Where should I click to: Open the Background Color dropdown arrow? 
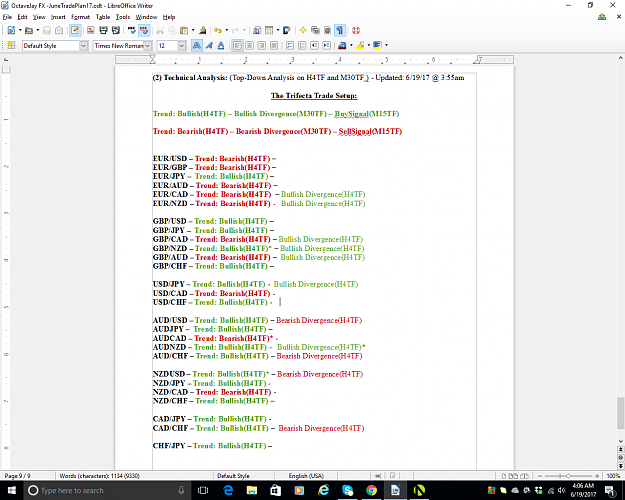tap(386, 45)
